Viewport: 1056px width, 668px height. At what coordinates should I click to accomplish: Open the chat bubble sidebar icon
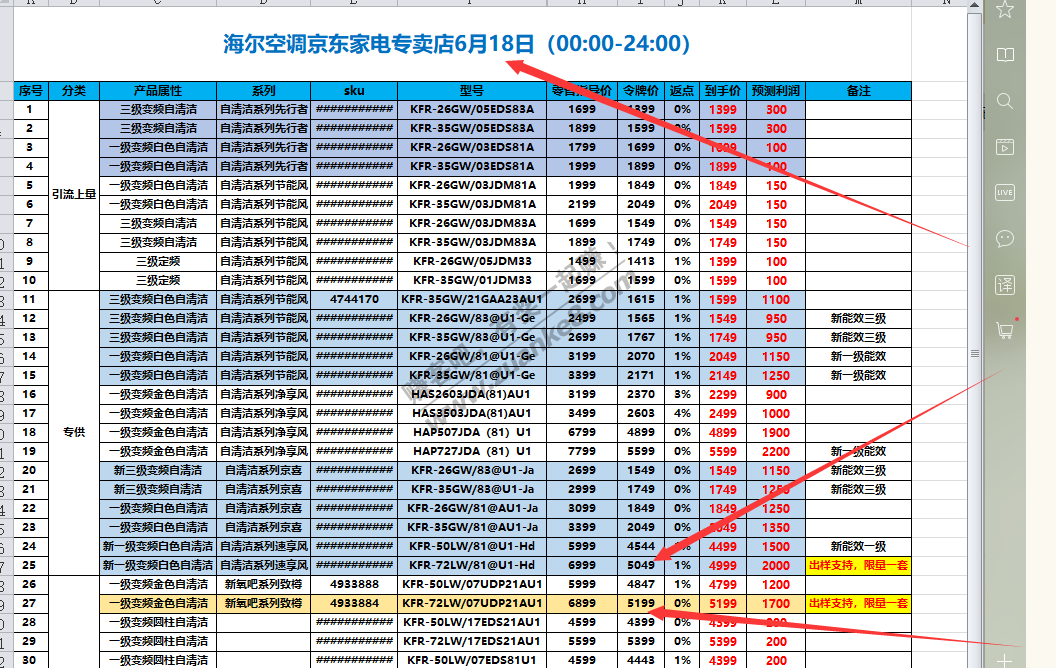point(1005,238)
